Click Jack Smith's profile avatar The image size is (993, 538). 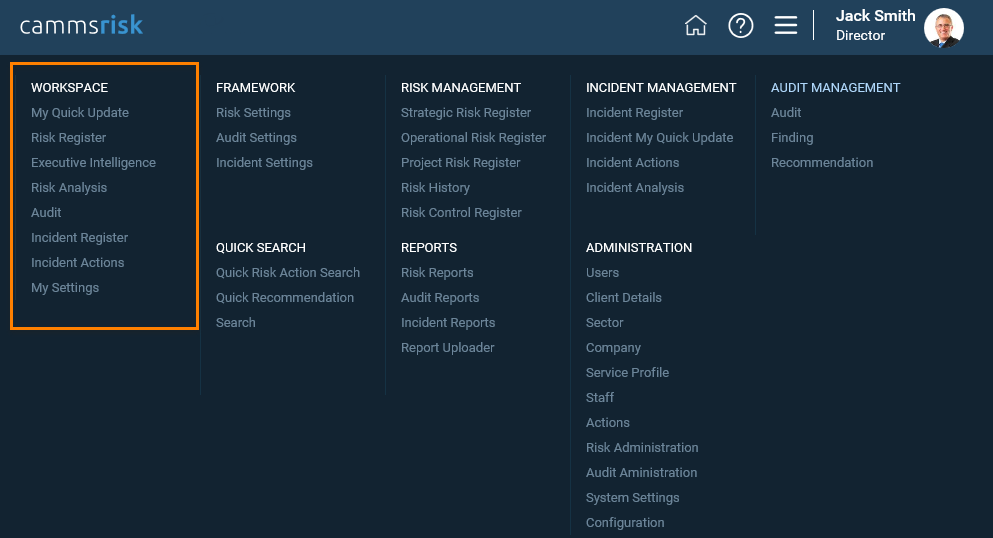click(944, 28)
